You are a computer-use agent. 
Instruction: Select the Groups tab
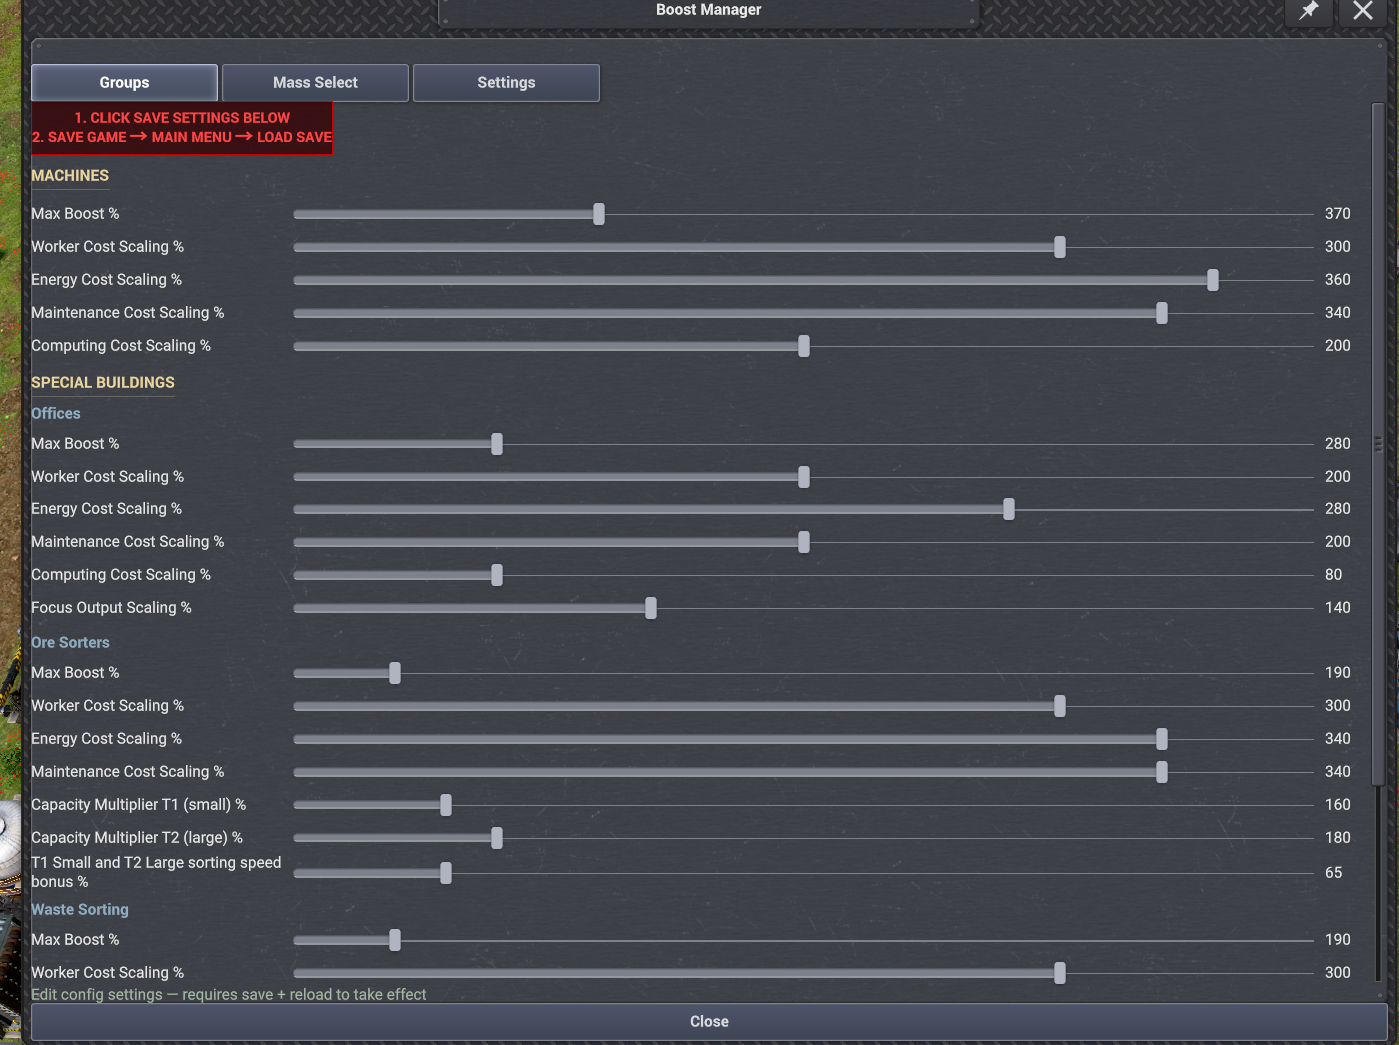124,83
